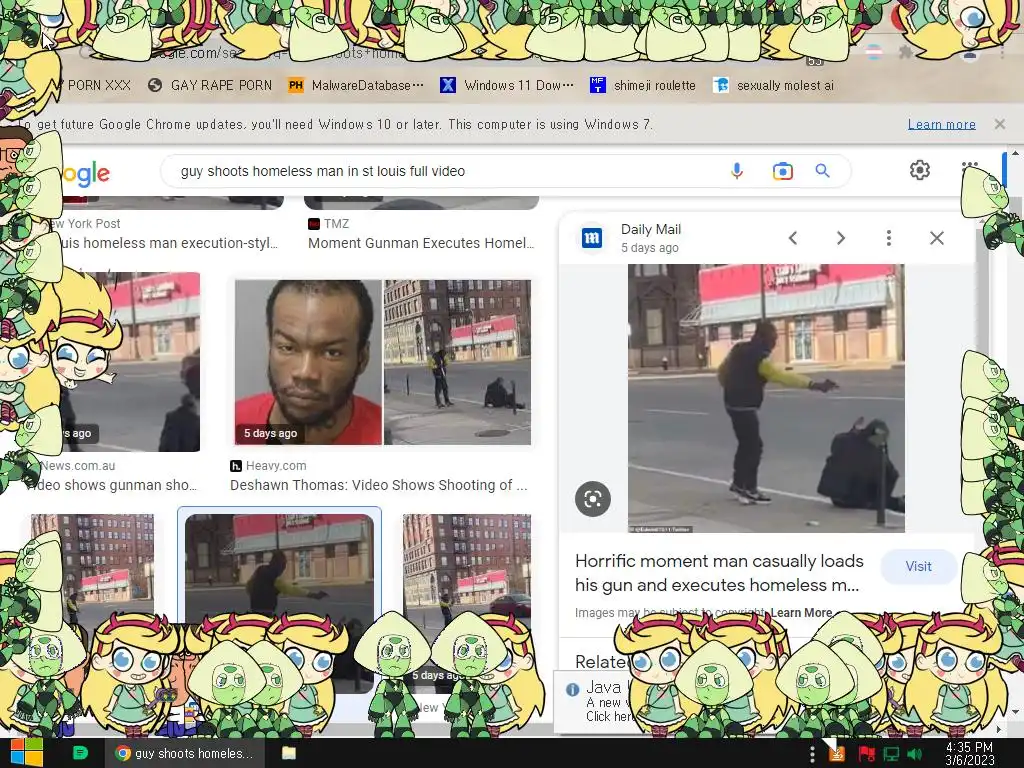Screen dimensions: 1024x768
Task: Open the Windows Start button
Action: coord(26,753)
